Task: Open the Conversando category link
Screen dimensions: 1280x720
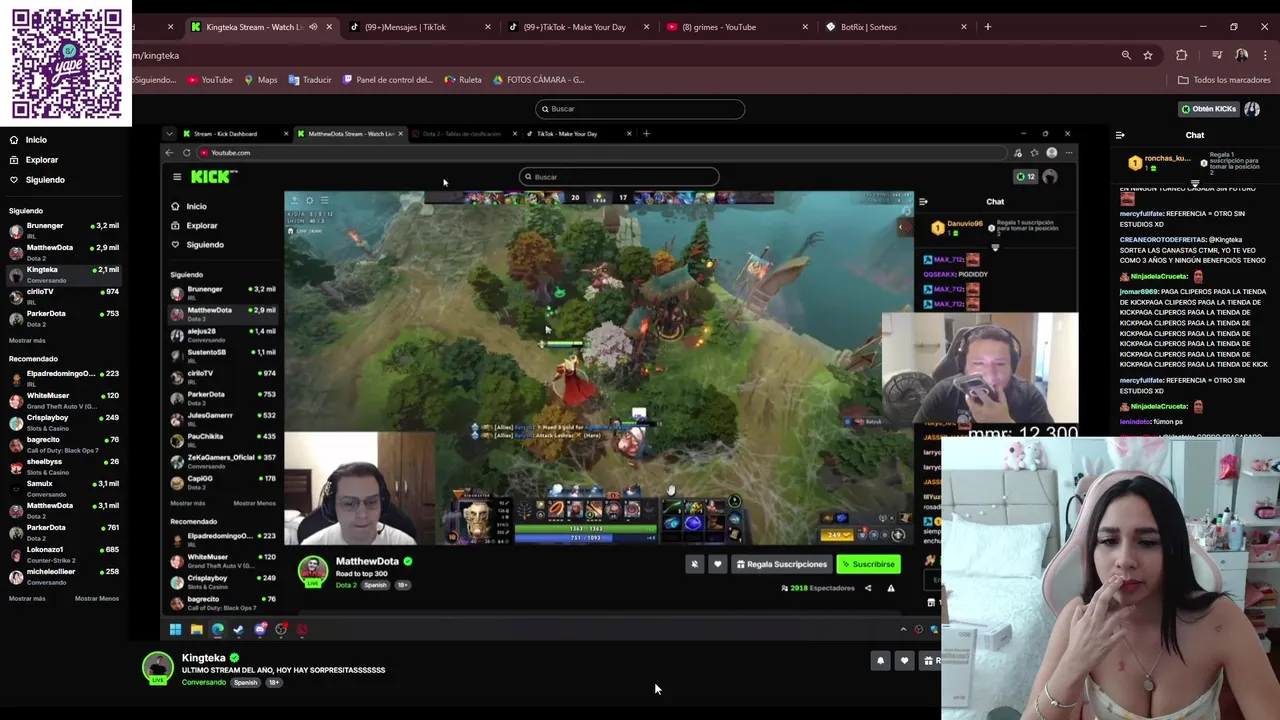Action: (x=204, y=683)
